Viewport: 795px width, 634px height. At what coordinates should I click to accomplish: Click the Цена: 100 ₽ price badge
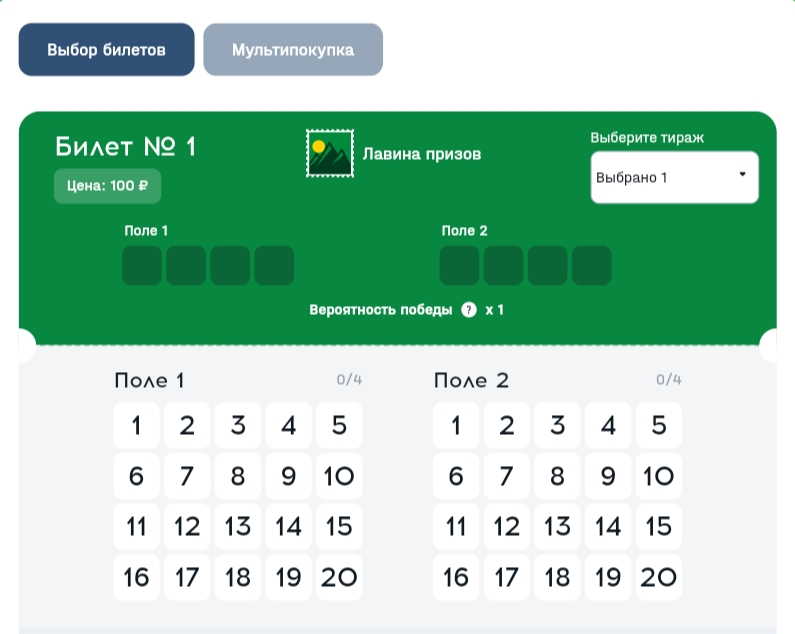pyautogui.click(x=107, y=185)
